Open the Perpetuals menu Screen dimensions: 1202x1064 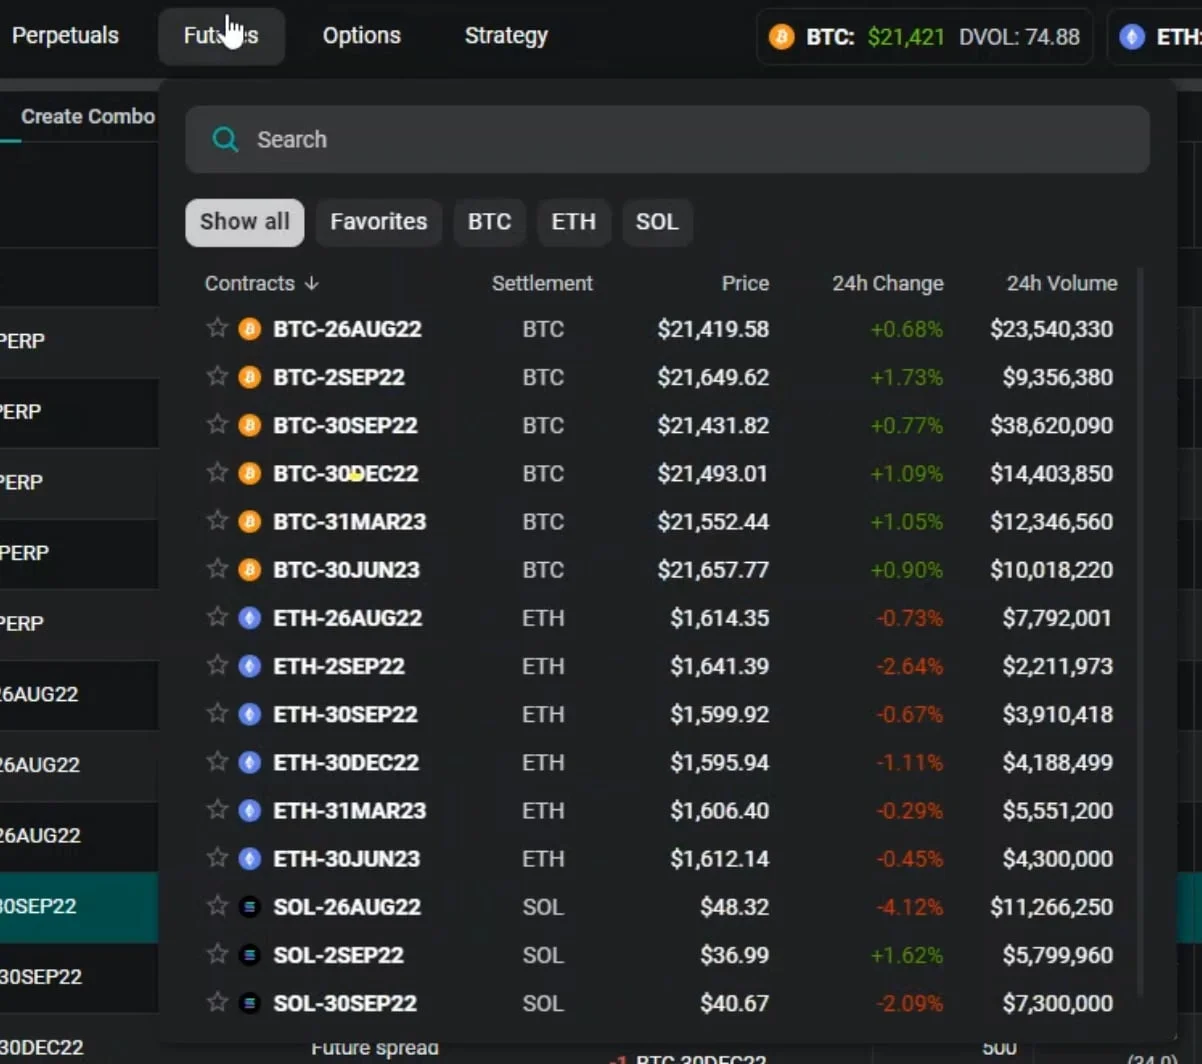click(x=65, y=36)
